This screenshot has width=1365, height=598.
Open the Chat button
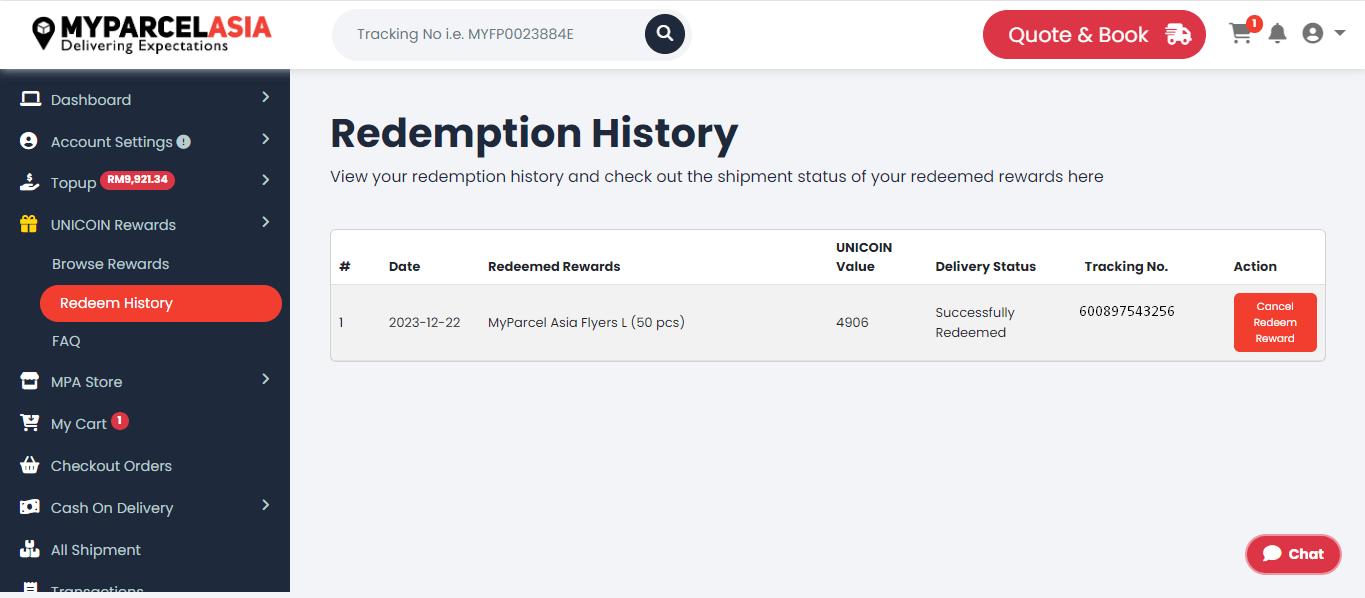1293,554
